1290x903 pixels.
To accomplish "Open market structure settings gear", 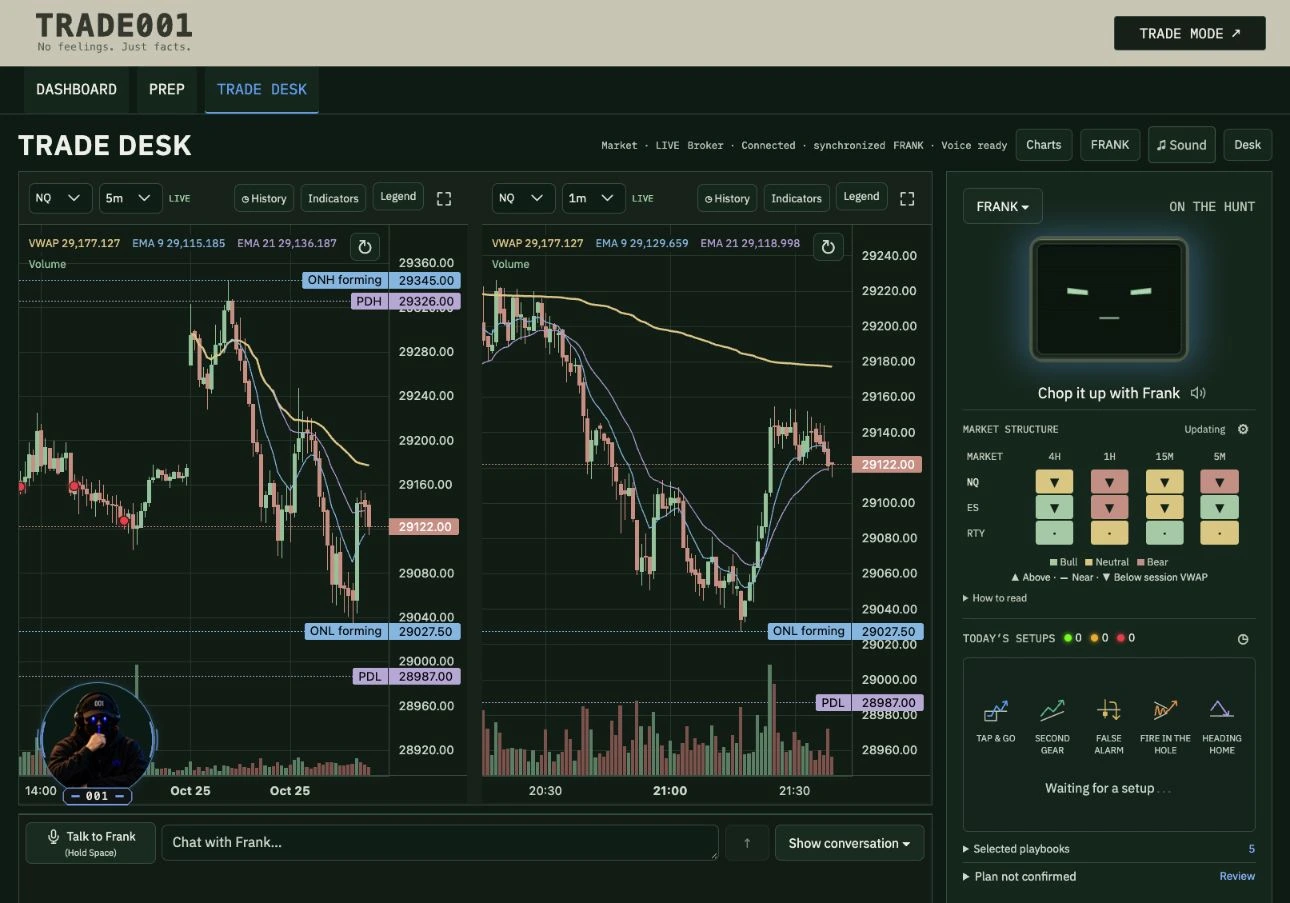I will pos(1243,429).
